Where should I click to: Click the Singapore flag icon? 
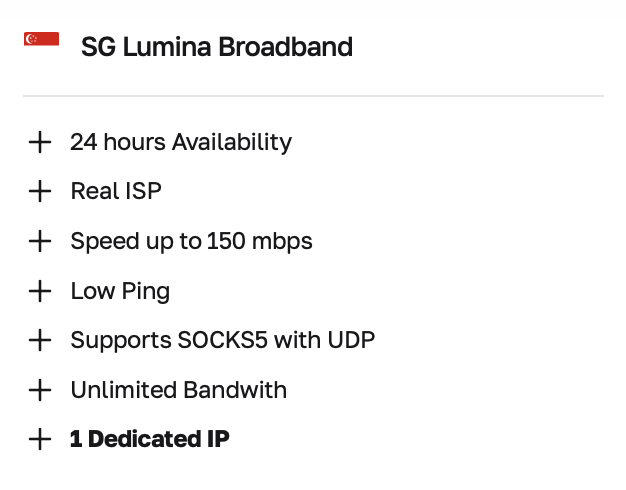click(x=41, y=39)
